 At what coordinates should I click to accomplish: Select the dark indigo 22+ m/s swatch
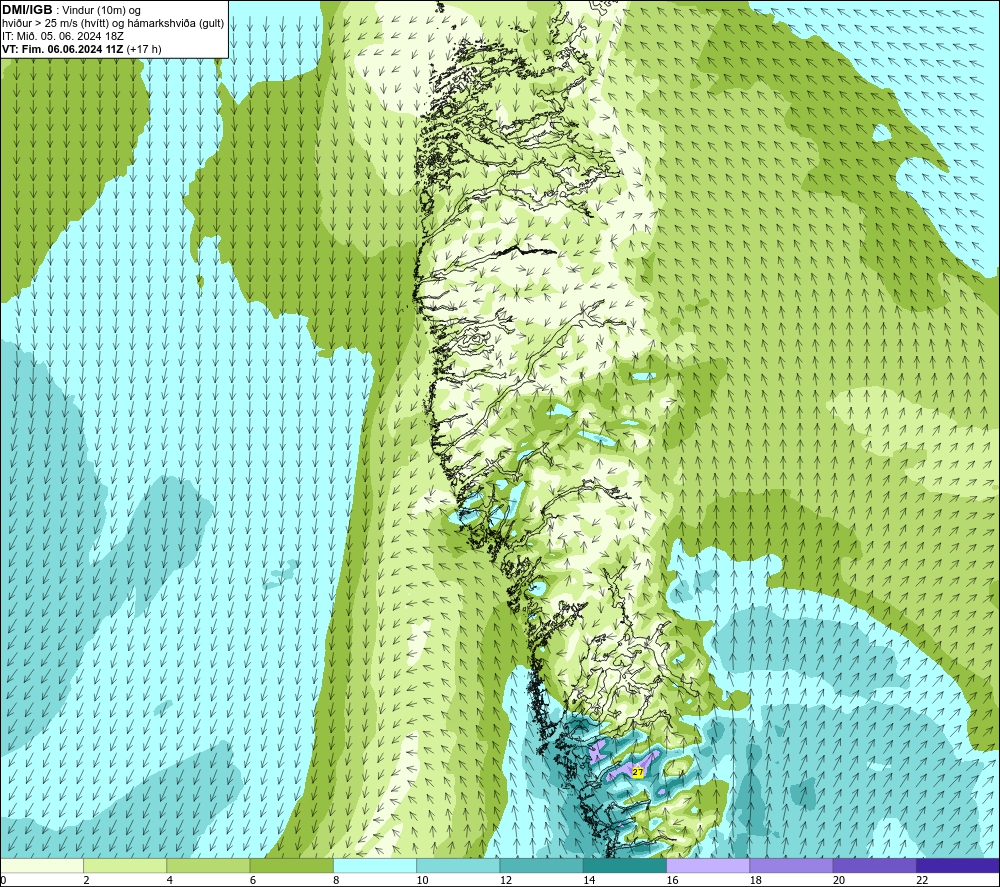[957, 865]
